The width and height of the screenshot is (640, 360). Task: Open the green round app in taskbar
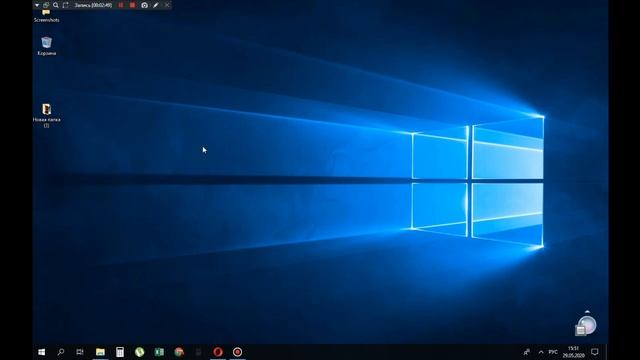[140, 352]
